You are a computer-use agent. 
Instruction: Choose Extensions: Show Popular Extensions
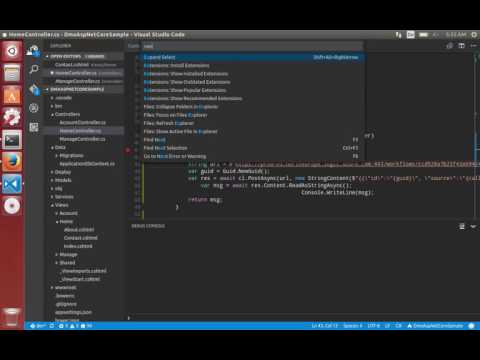point(252,90)
